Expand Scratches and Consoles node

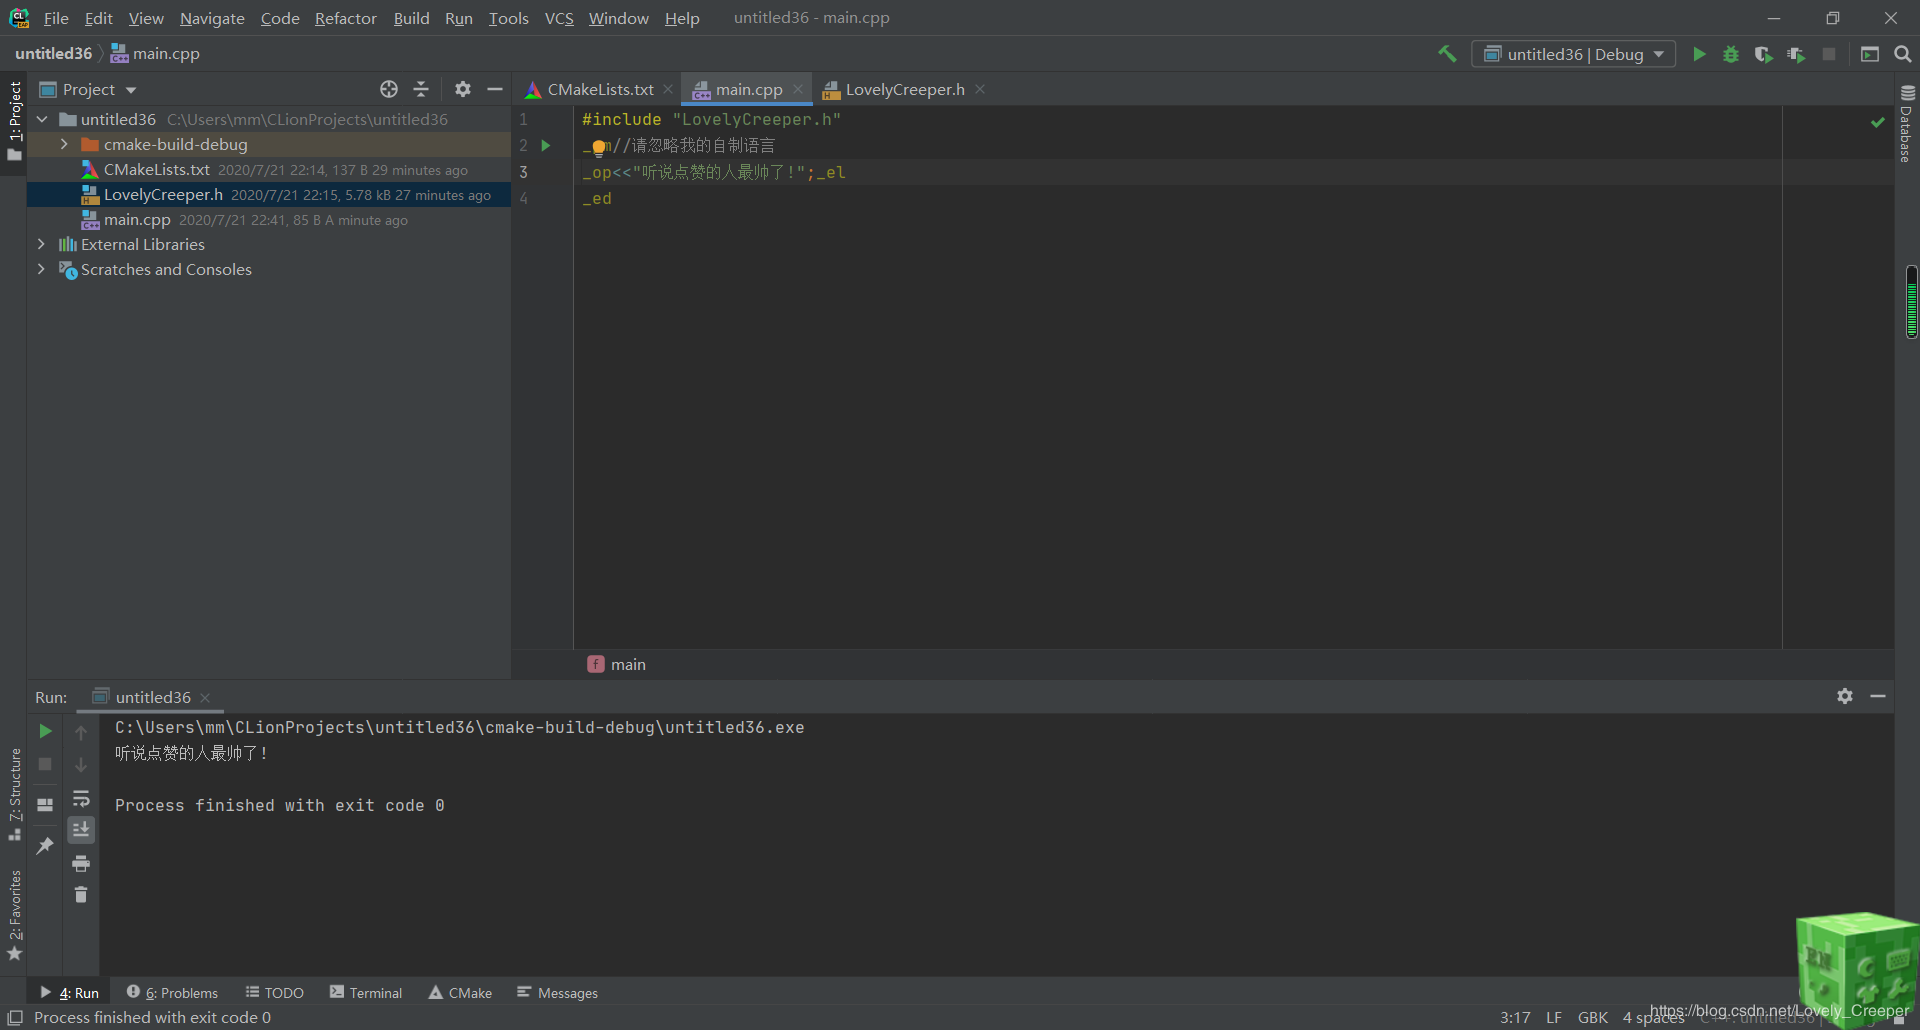(41, 269)
